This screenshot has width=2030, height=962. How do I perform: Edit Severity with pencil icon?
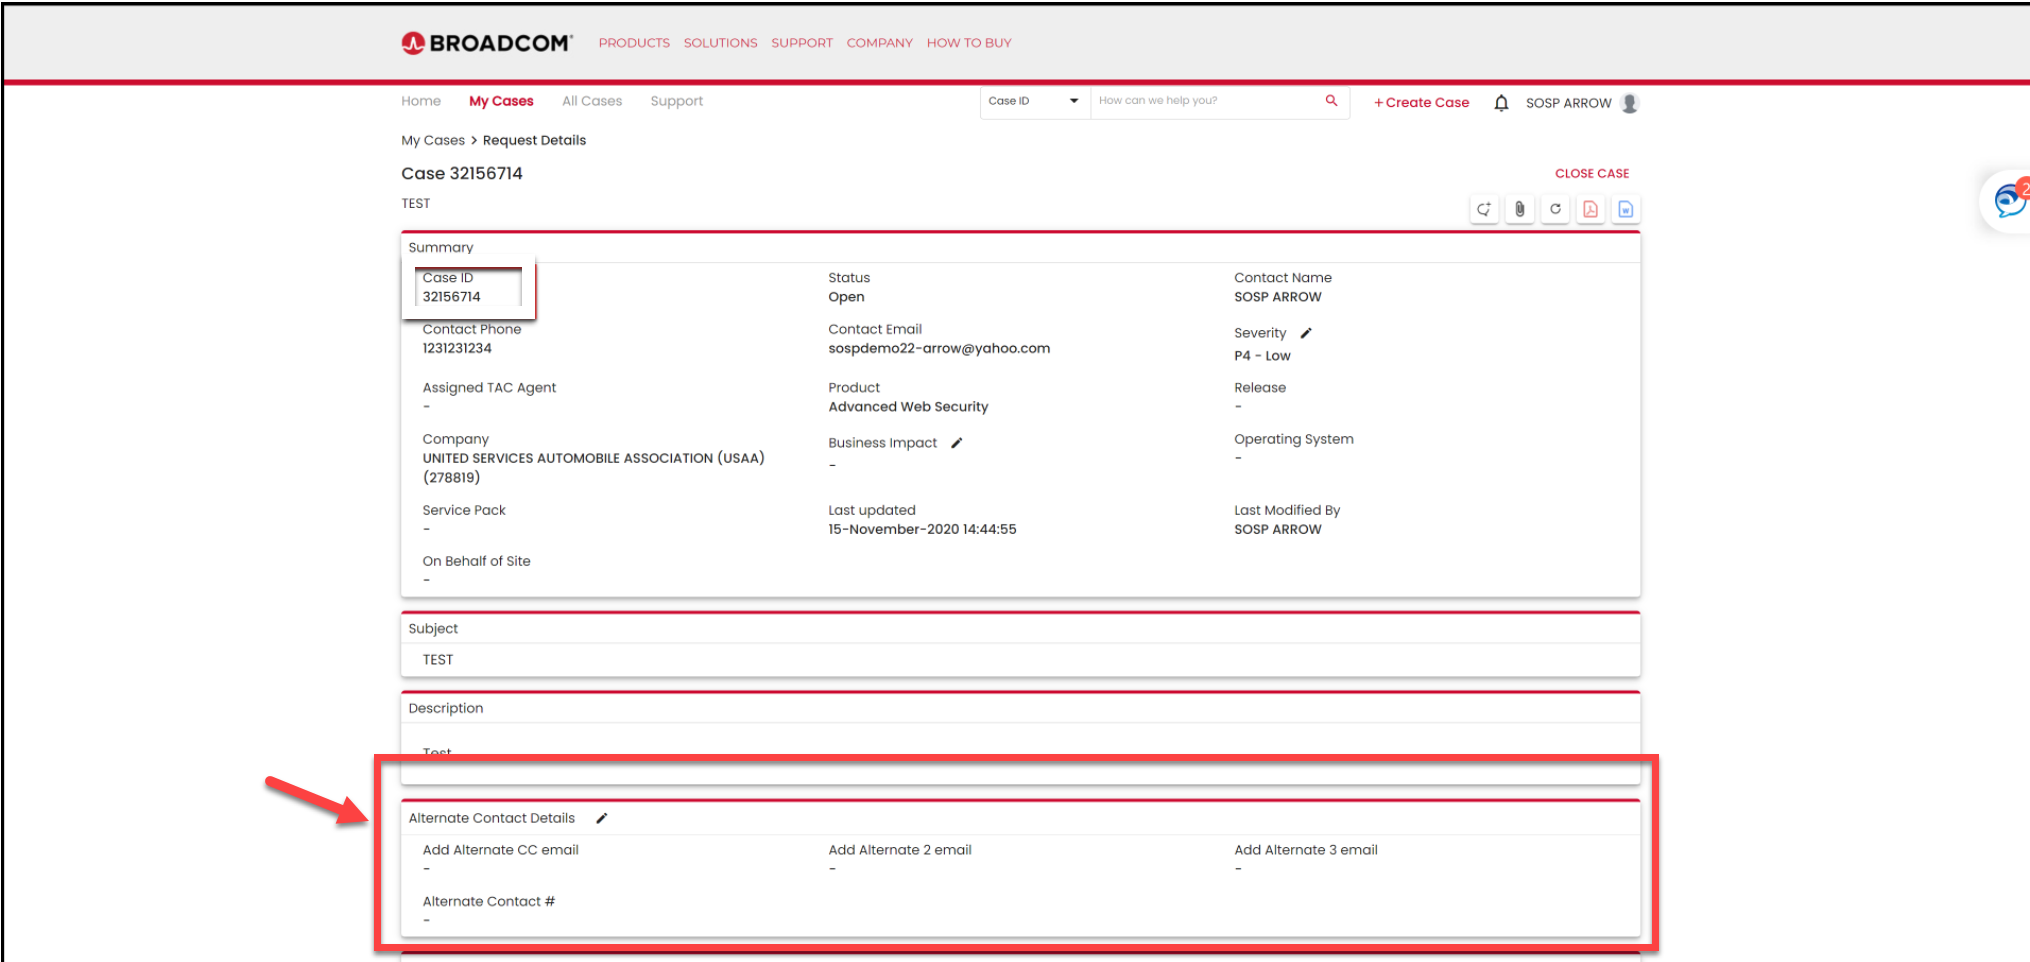pyautogui.click(x=1306, y=333)
